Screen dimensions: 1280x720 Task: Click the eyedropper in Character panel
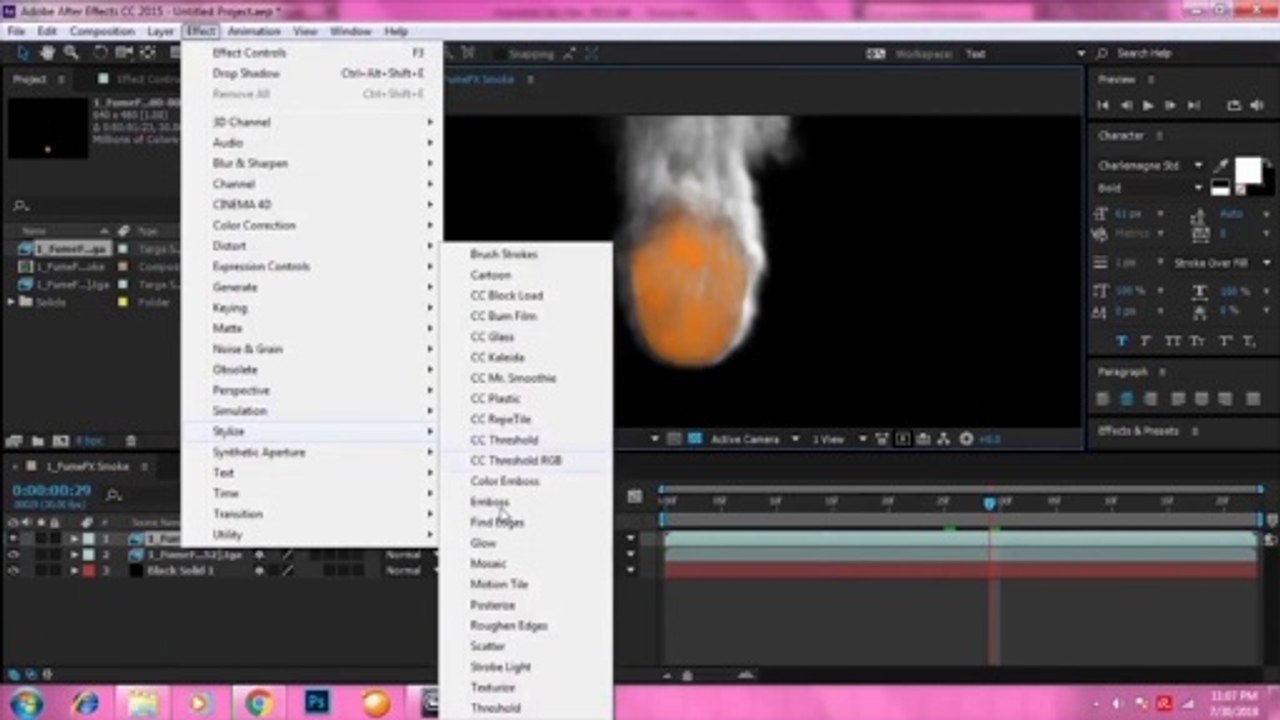[x=1221, y=165]
